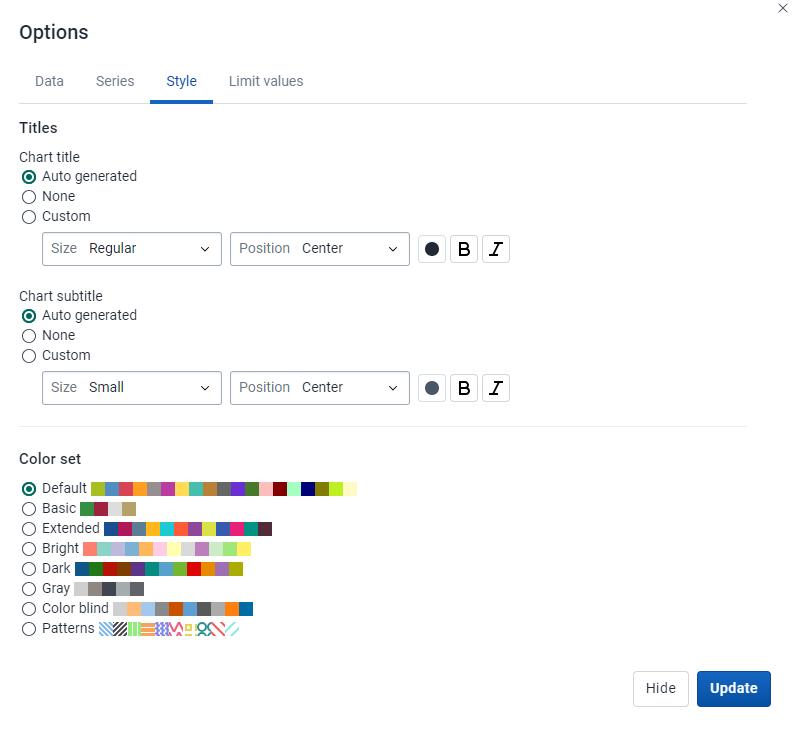Open chart title color picker
This screenshot has width=793, height=729.
(432, 249)
